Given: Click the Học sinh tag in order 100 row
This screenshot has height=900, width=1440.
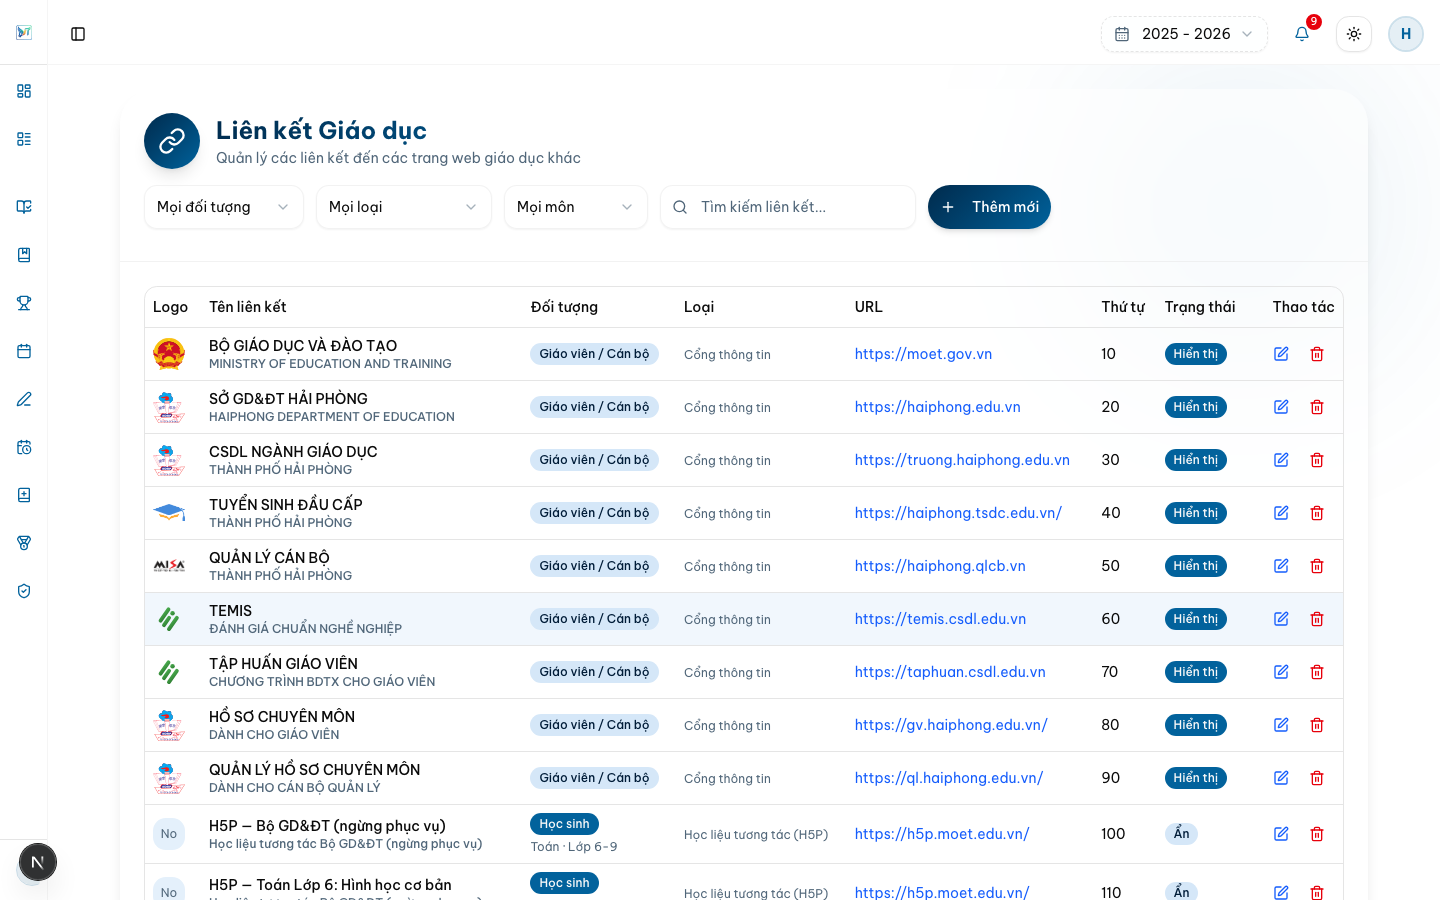Looking at the screenshot, I should pyautogui.click(x=564, y=824).
